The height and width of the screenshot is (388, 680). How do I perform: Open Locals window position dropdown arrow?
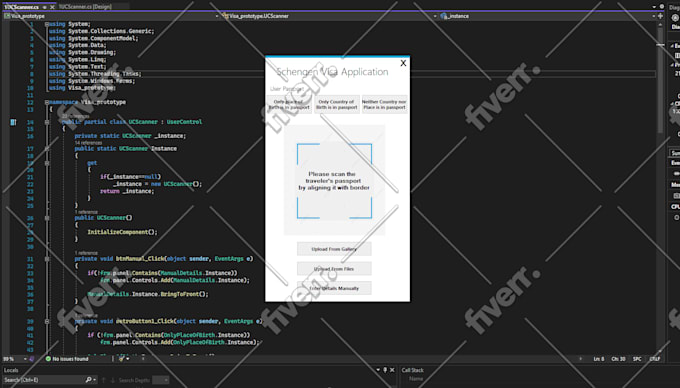coord(378,370)
